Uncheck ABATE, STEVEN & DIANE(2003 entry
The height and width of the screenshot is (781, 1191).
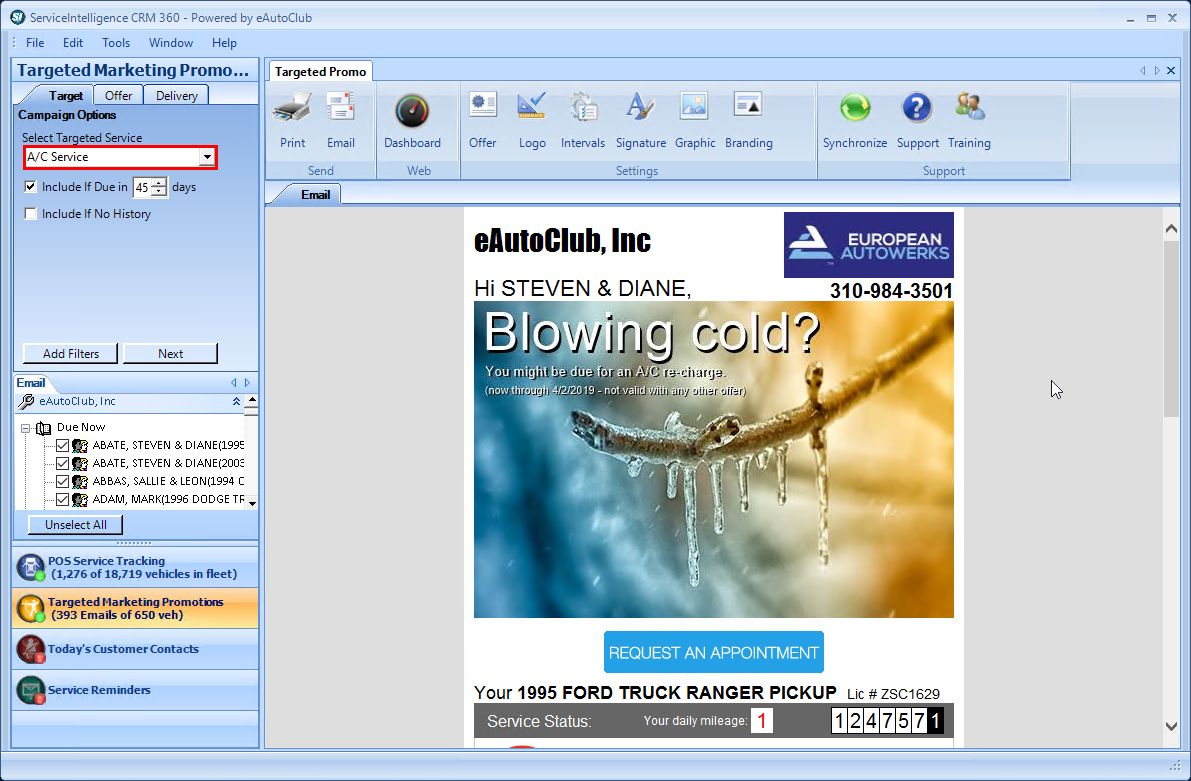(63, 463)
